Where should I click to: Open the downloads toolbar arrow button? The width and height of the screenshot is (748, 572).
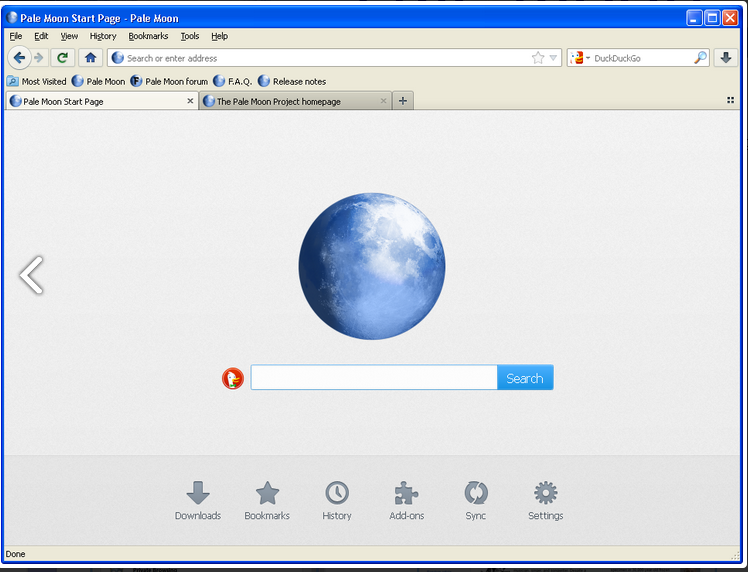coord(726,58)
